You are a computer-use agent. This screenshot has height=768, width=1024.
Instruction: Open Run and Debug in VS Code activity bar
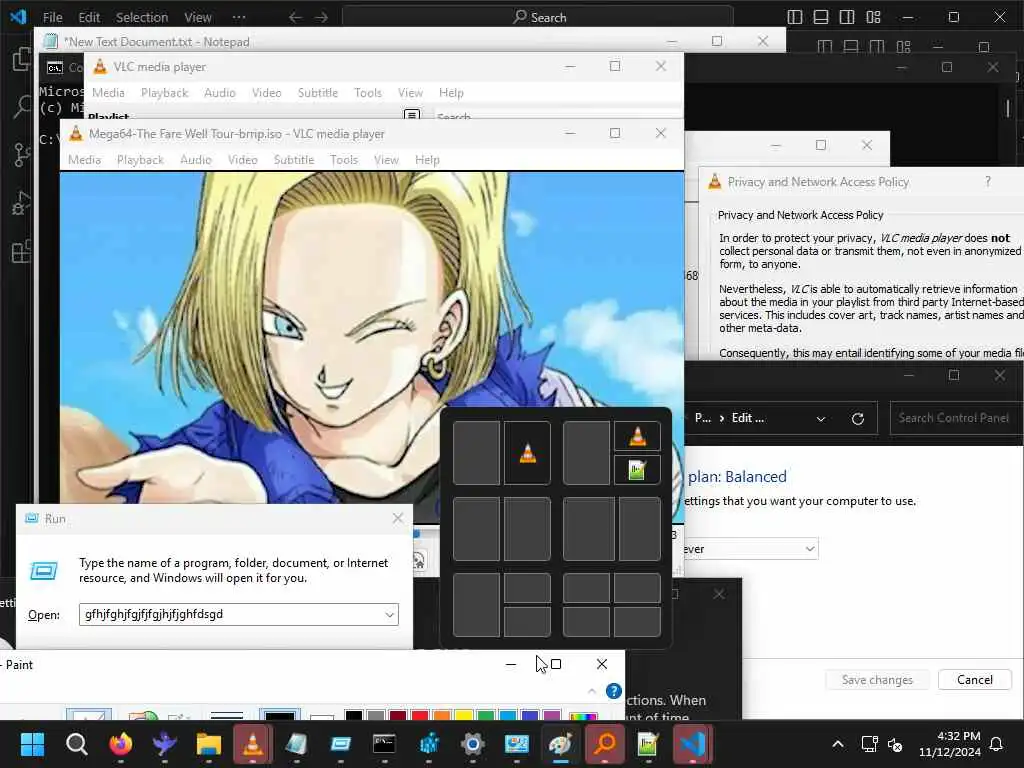(x=22, y=204)
